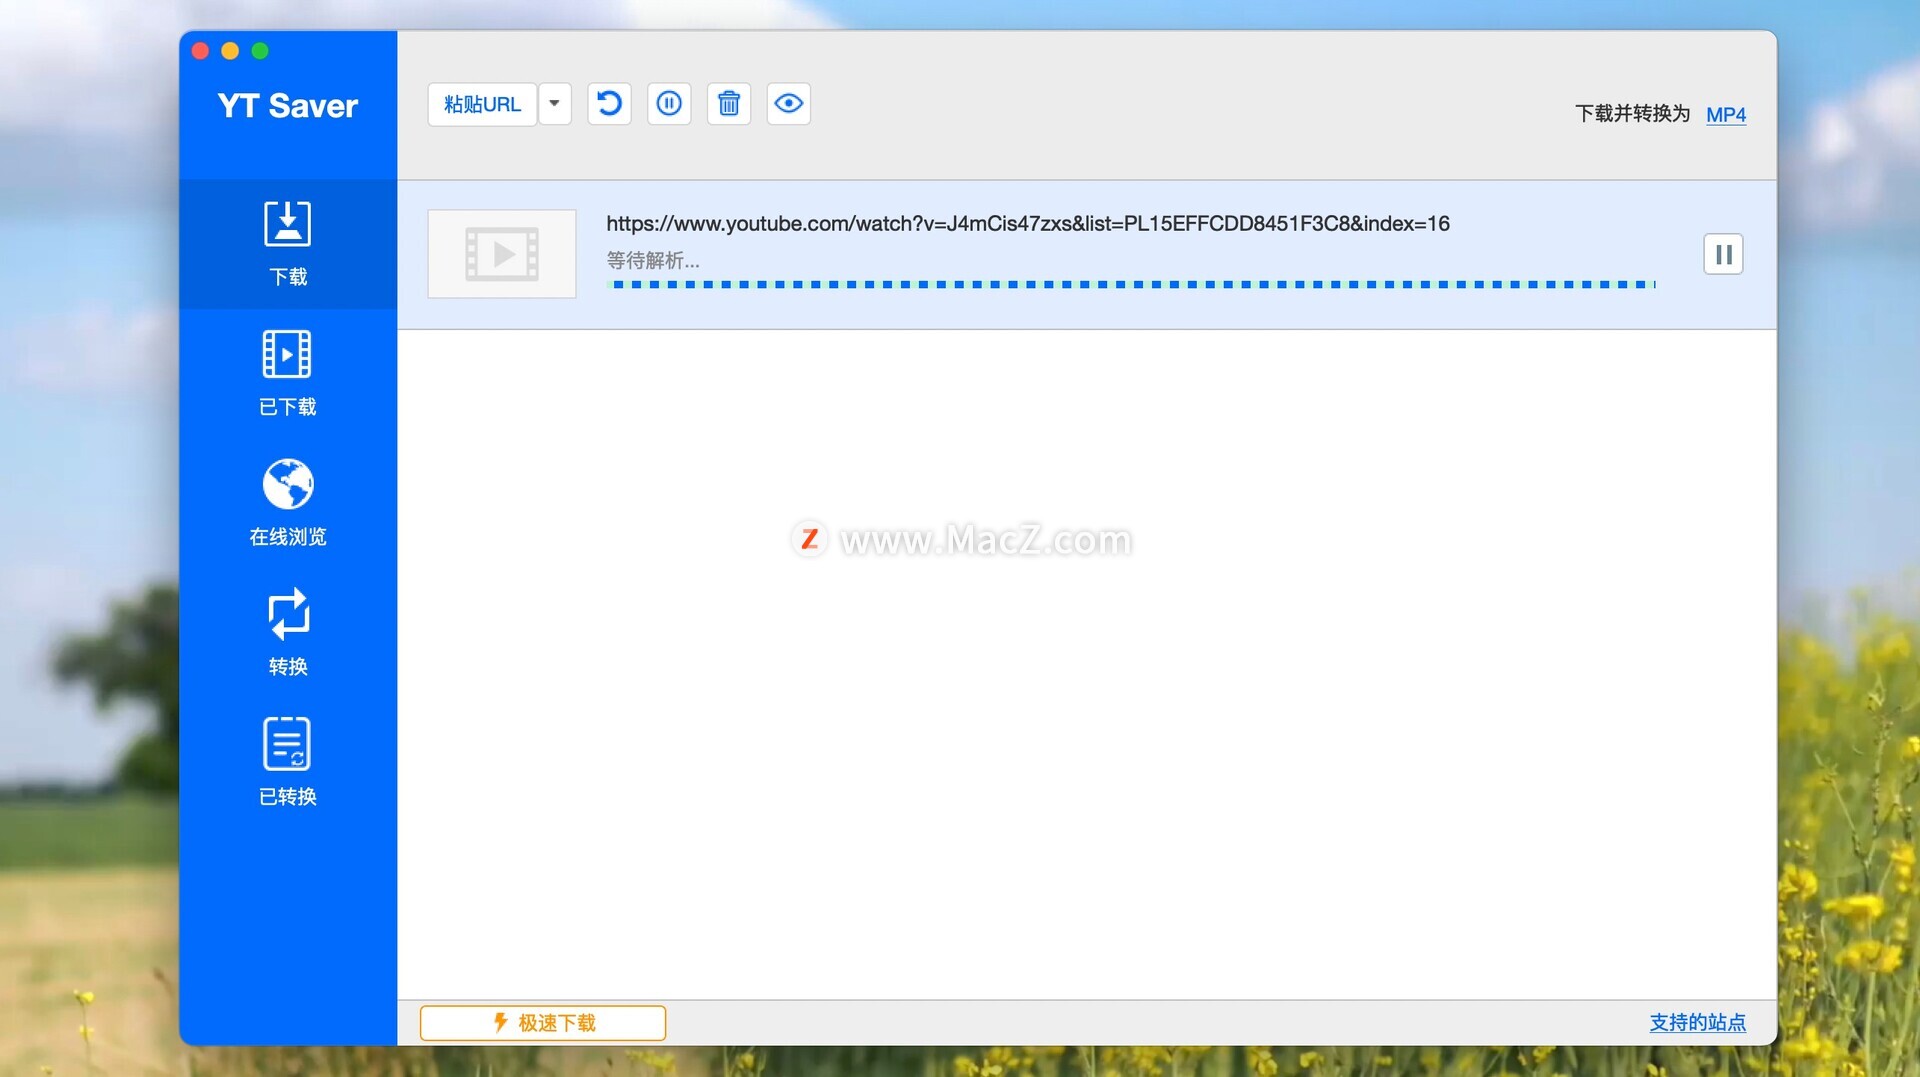
Task: Open the Supported sites (支持的站点) link
Action: tap(1698, 1023)
